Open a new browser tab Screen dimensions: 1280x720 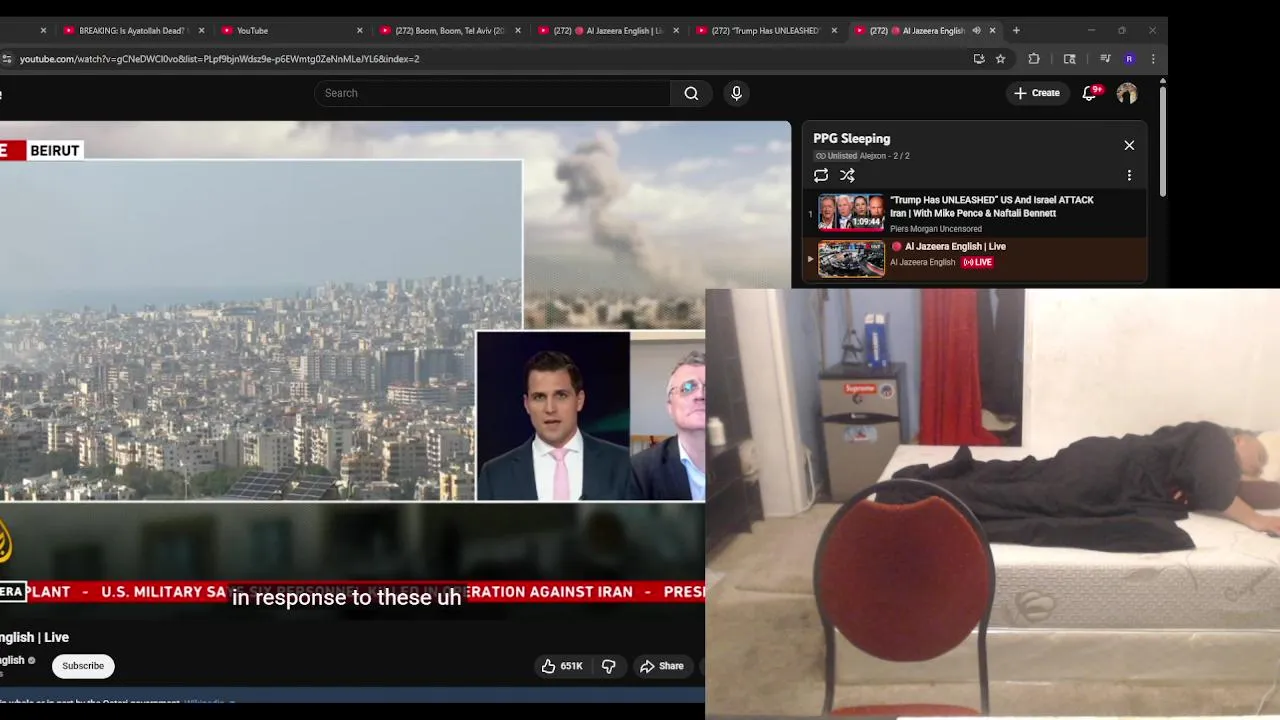pos(1016,31)
